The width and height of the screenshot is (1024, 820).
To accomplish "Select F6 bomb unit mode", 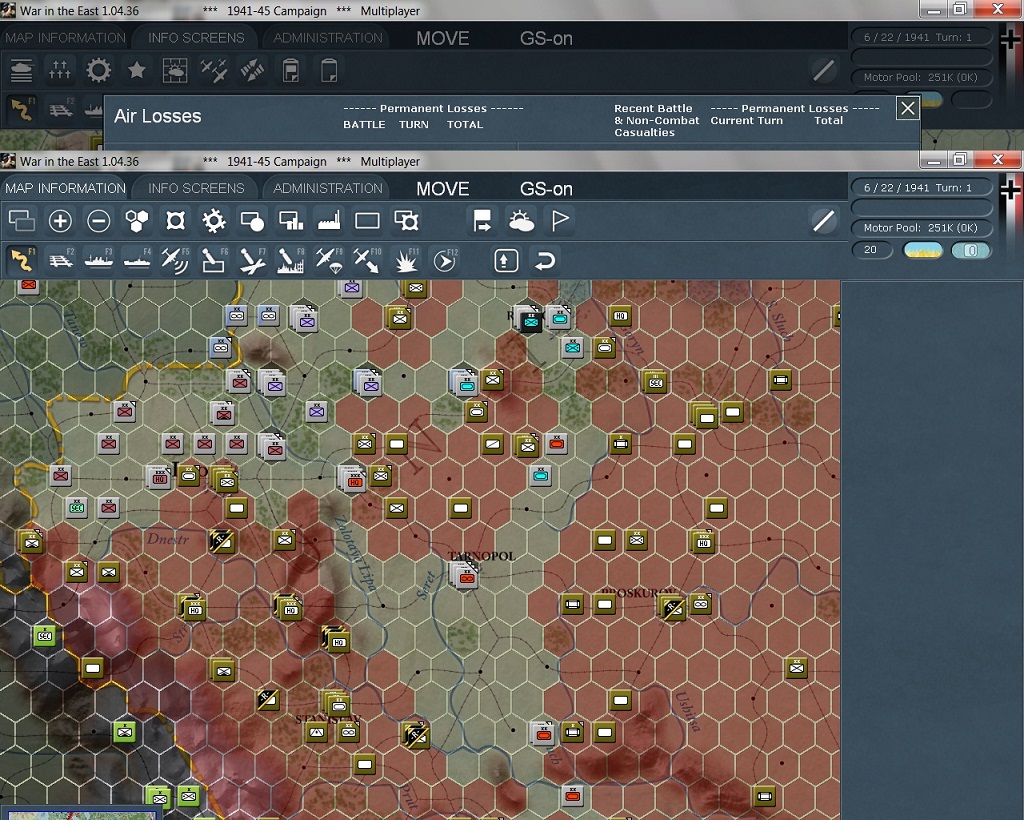I will pos(214,260).
